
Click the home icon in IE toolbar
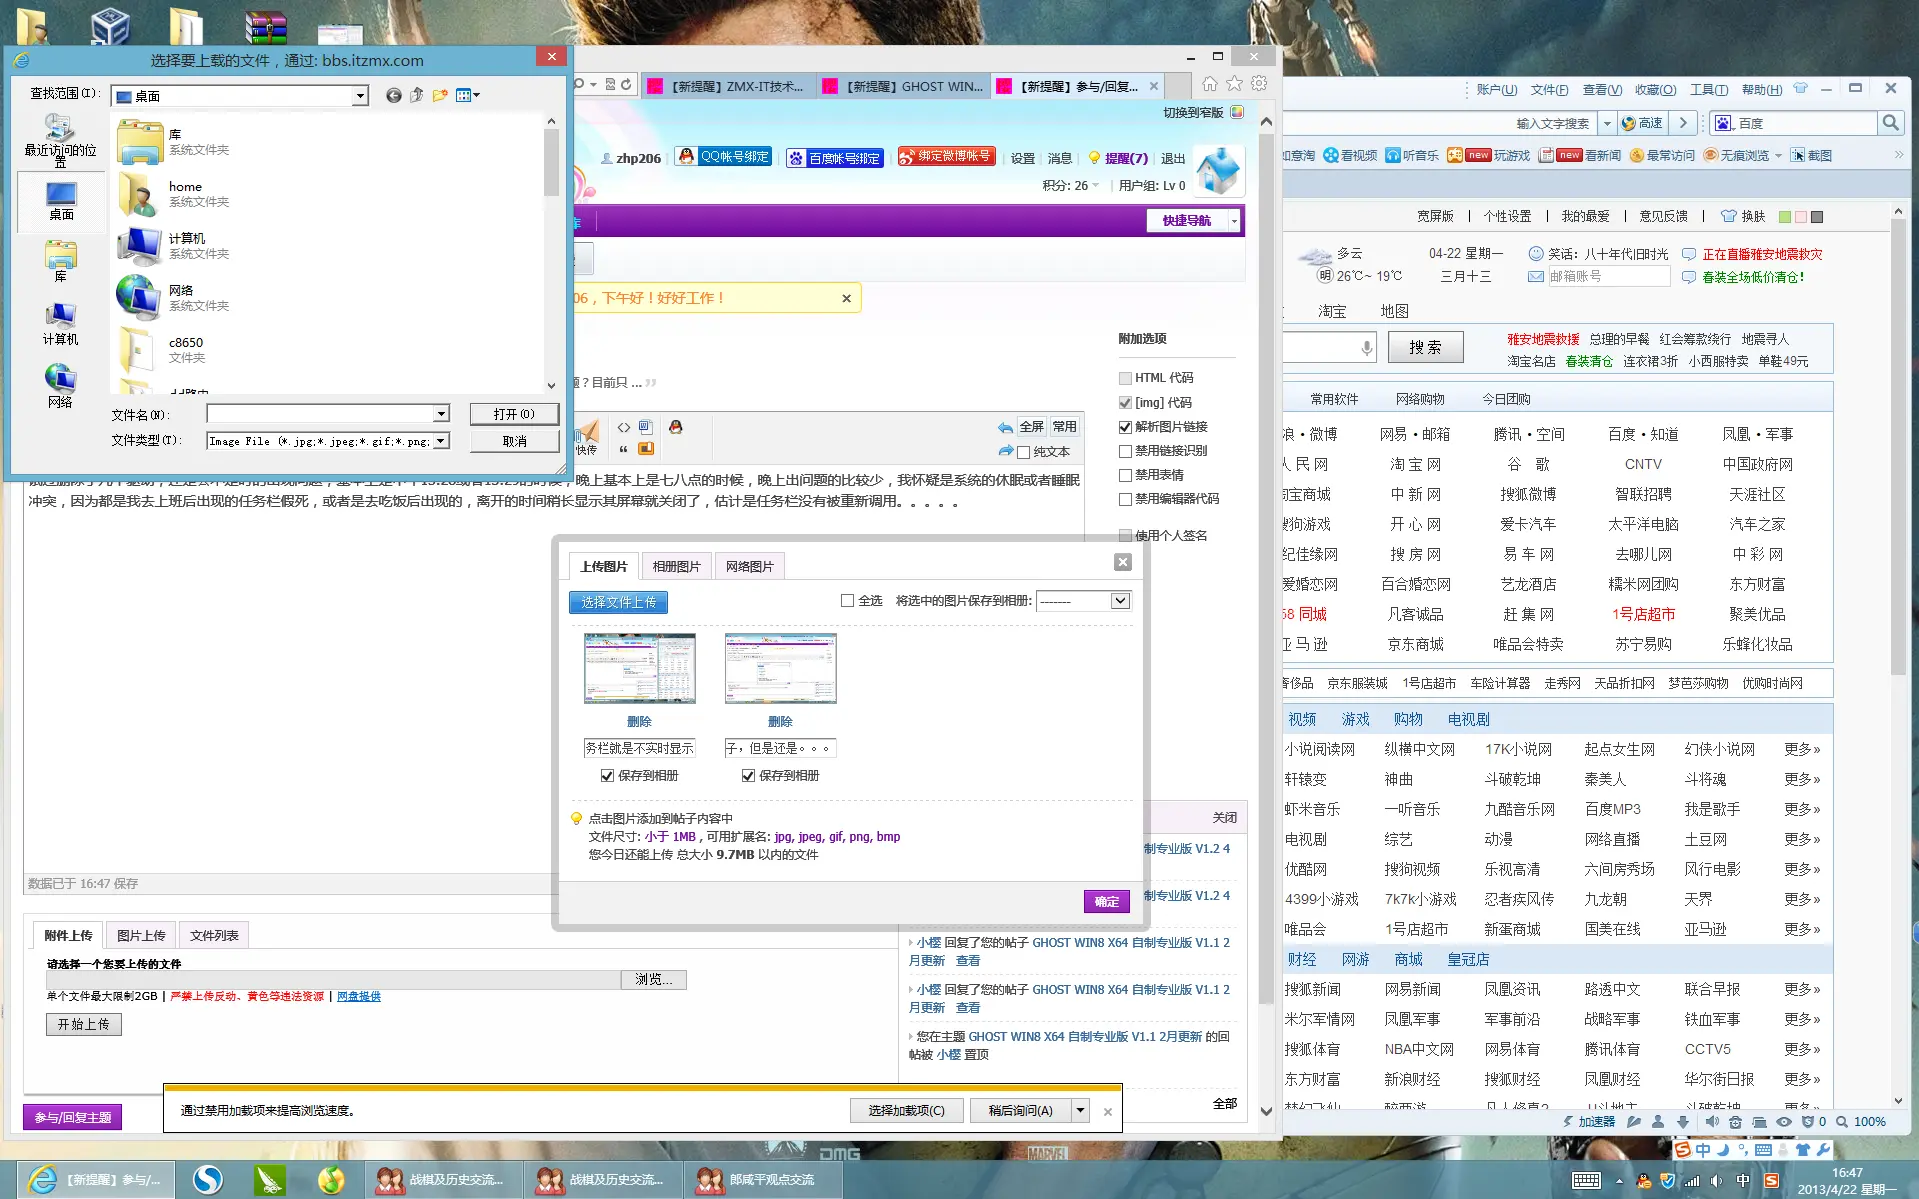1210,84
